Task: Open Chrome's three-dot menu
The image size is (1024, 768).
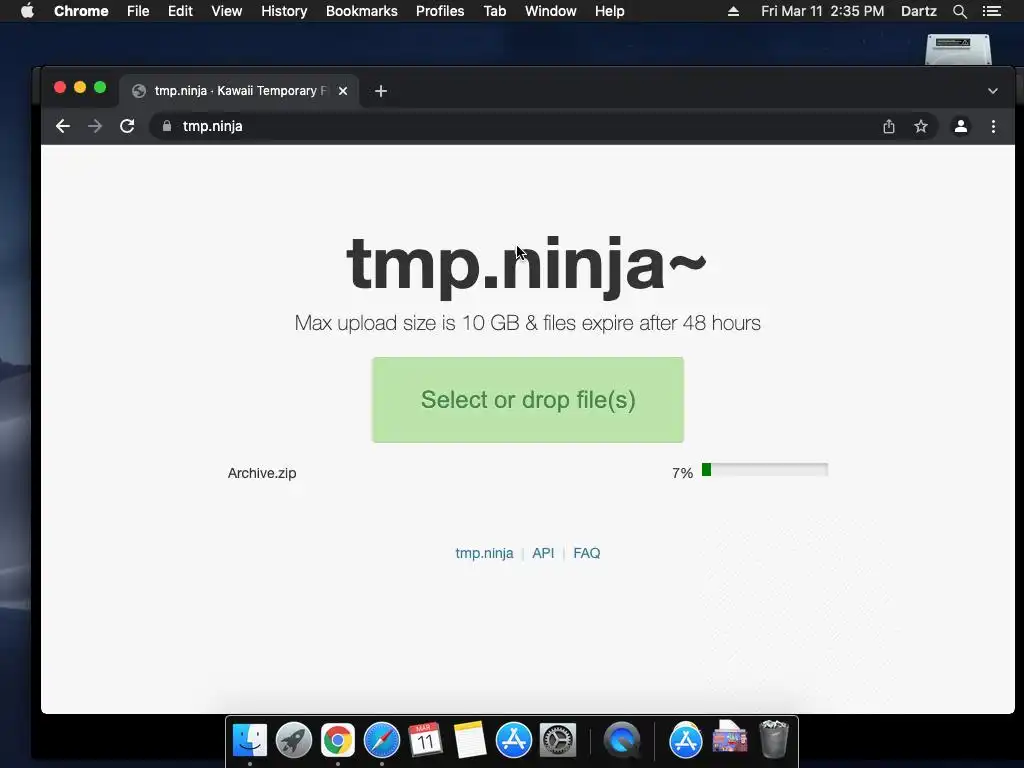Action: [993, 126]
